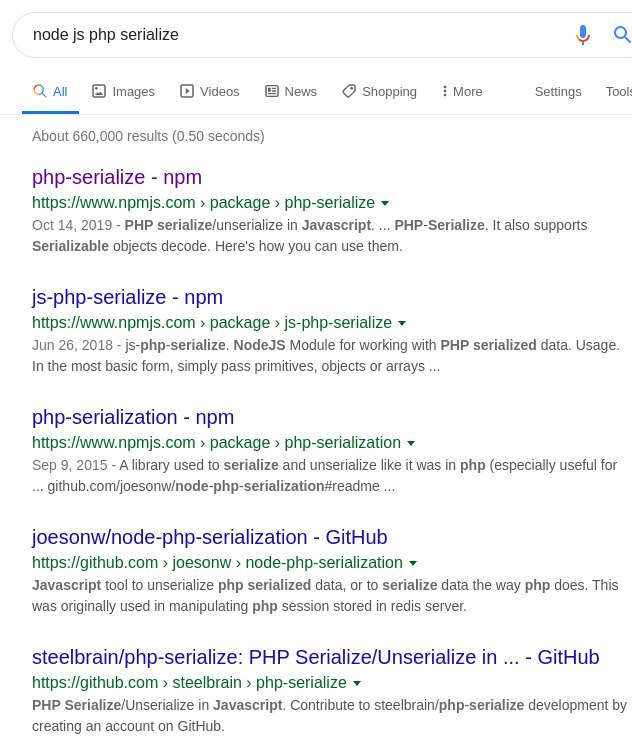Viewport: 632px width, 744px height.
Task: Click the Videos play icon
Action: 187,91
